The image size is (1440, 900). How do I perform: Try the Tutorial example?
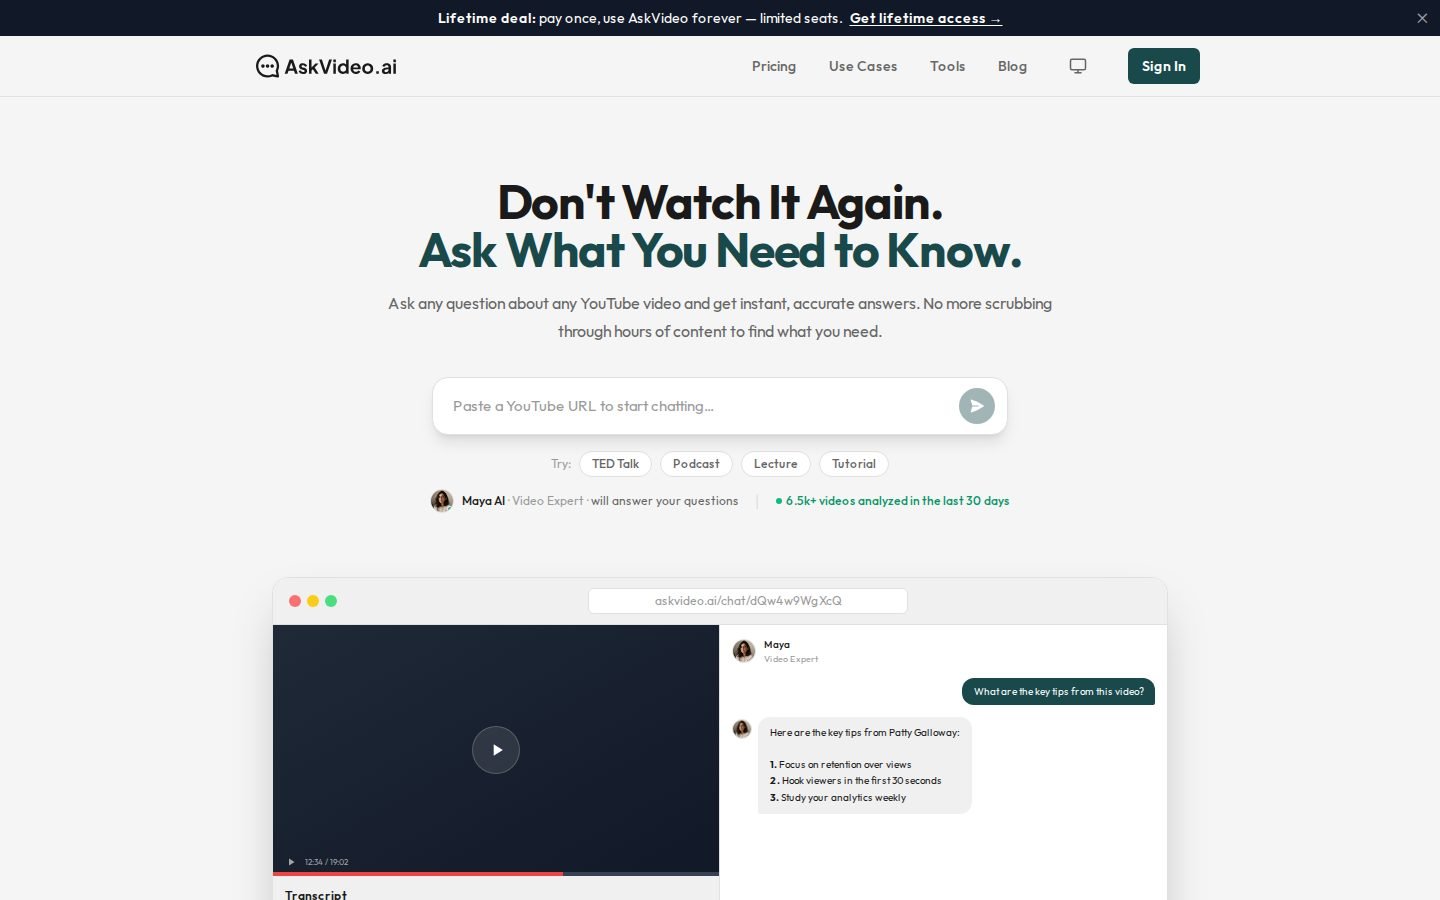(x=854, y=464)
